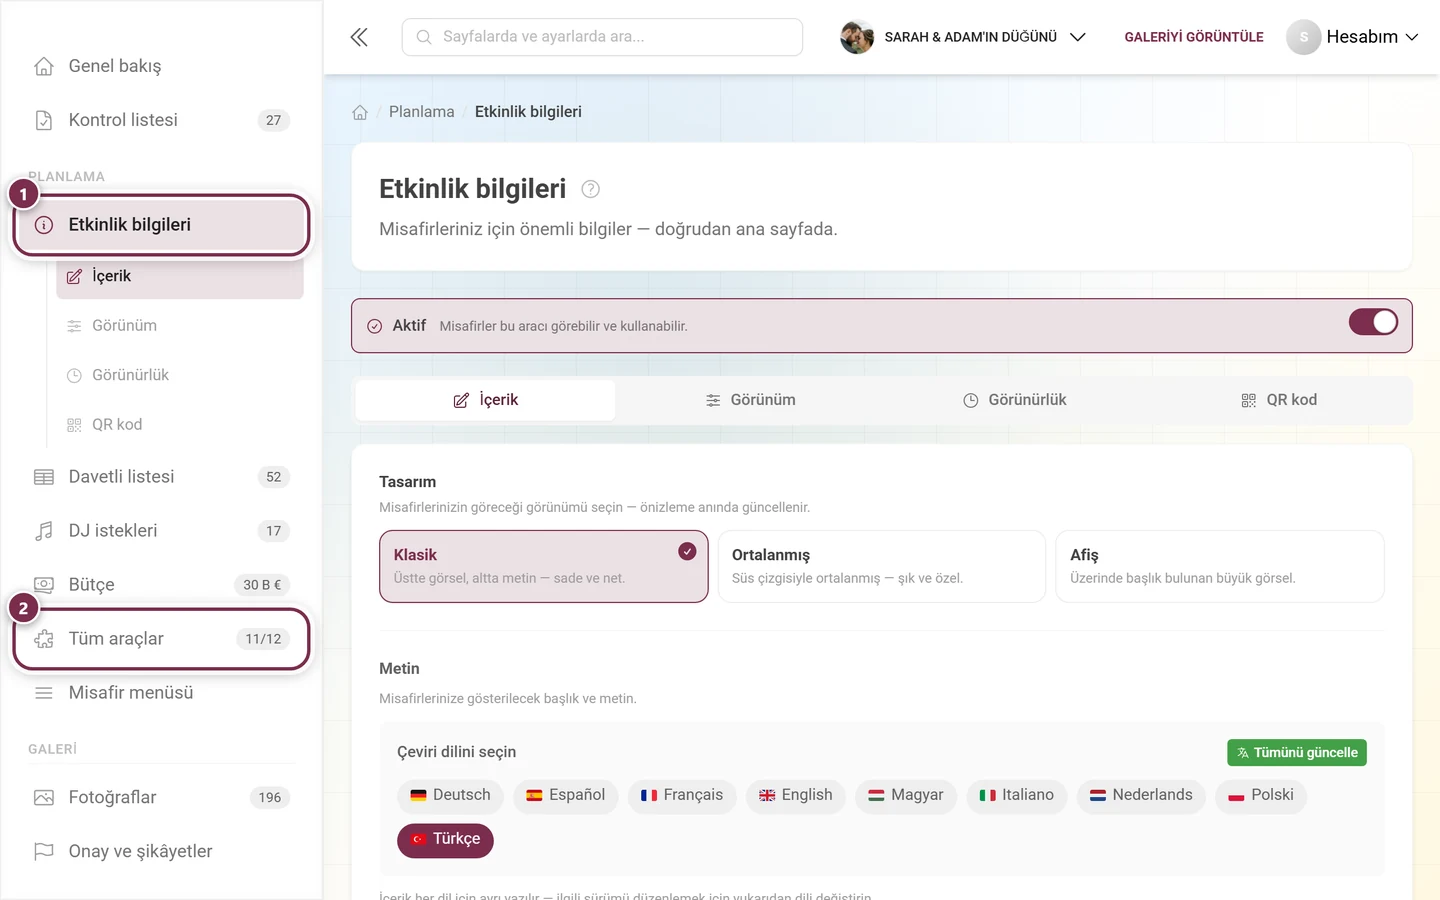Select the Ortalanmış design option
The image size is (1440, 900).
[882, 566]
